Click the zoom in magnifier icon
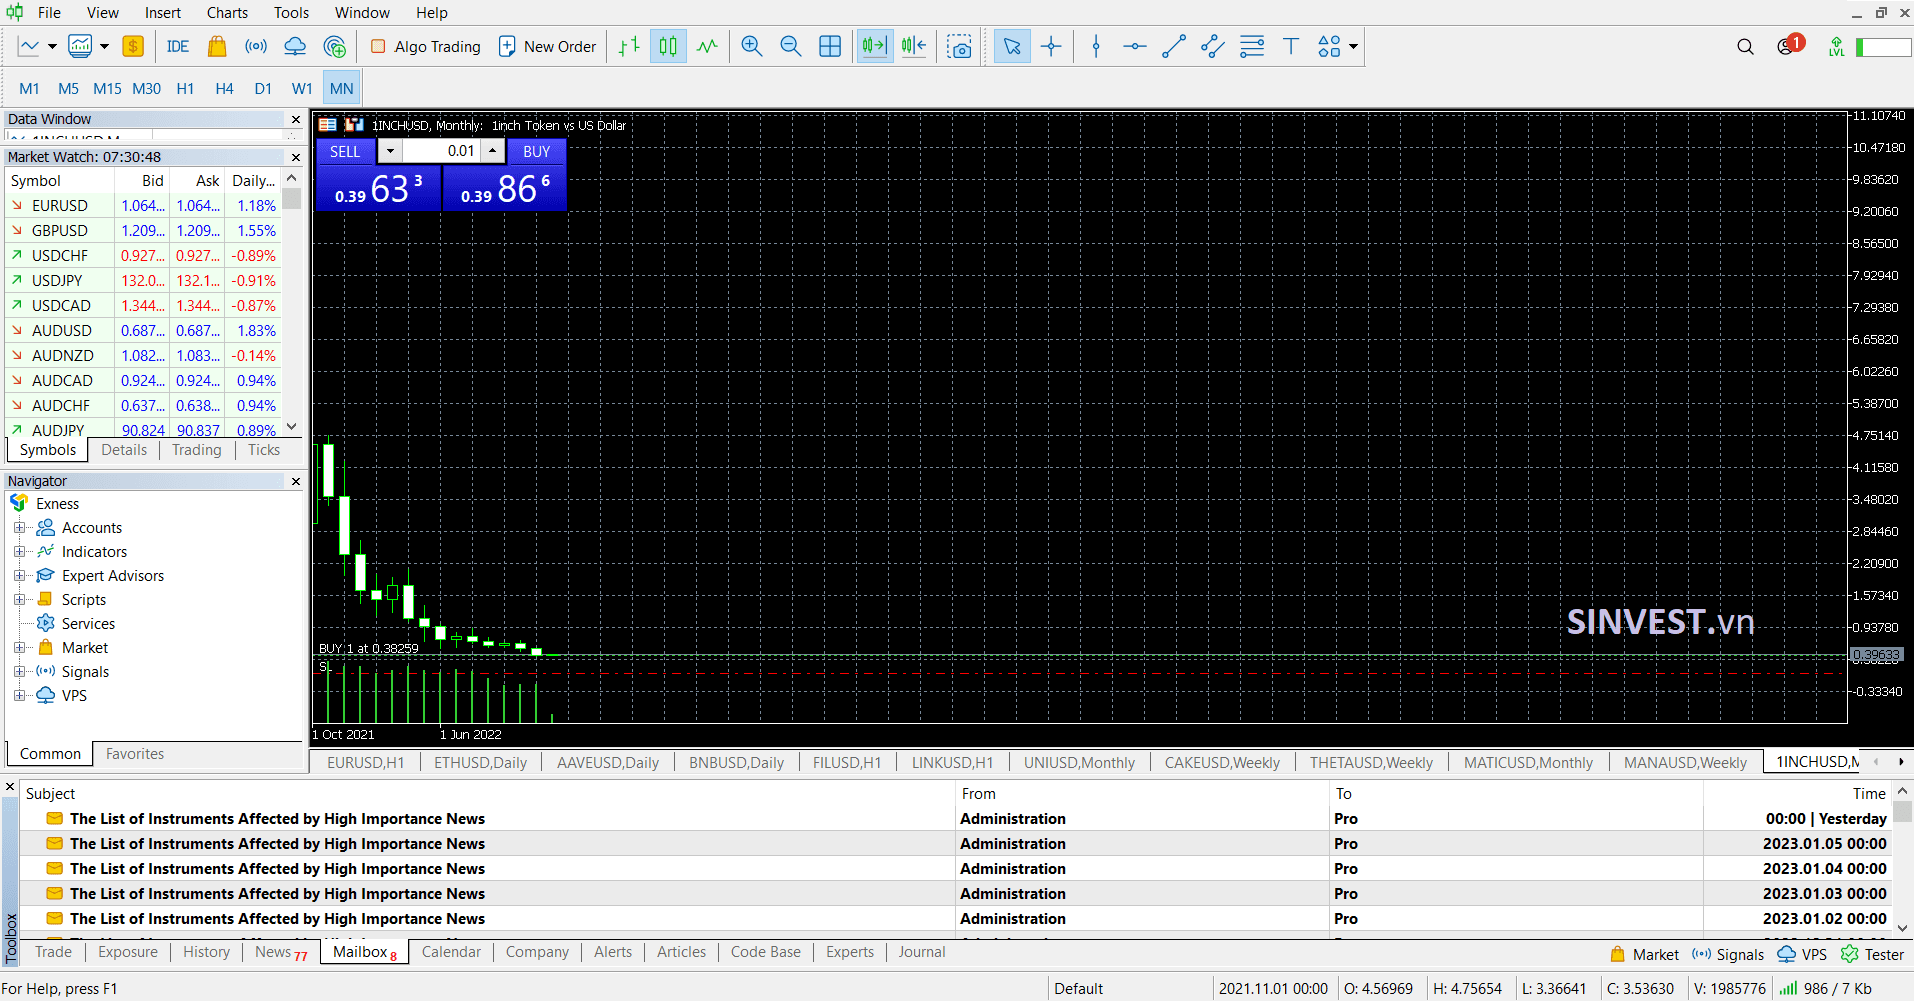Image resolution: width=1914 pixels, height=1001 pixels. tap(752, 46)
